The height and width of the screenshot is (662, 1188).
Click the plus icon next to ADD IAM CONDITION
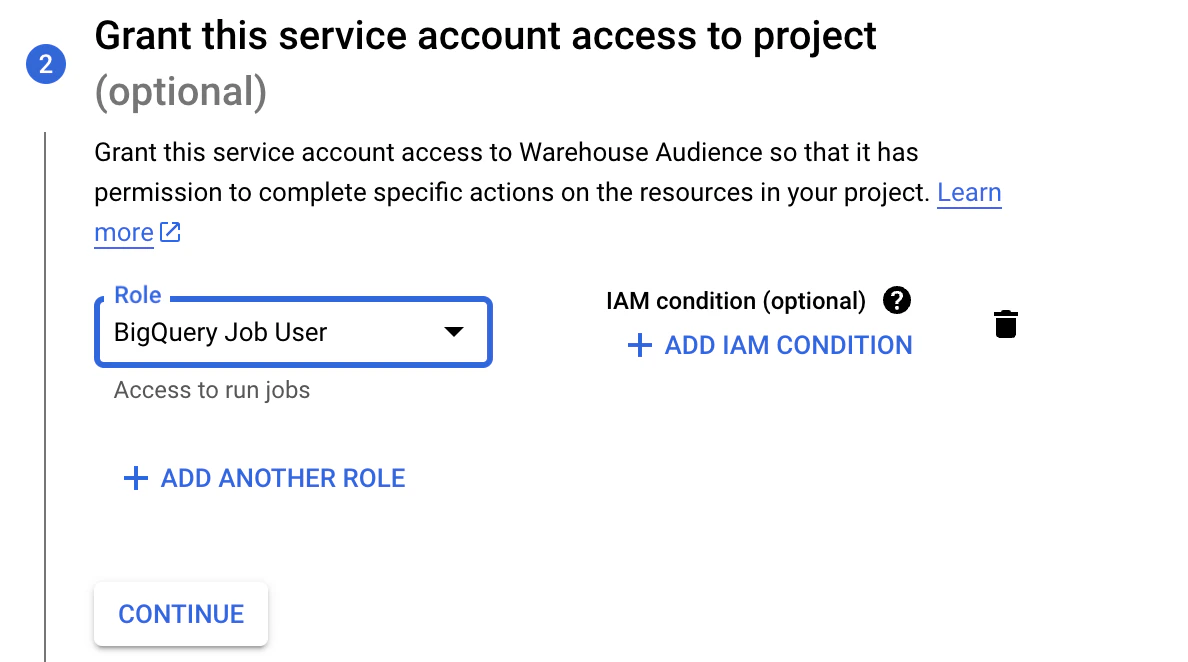(639, 345)
